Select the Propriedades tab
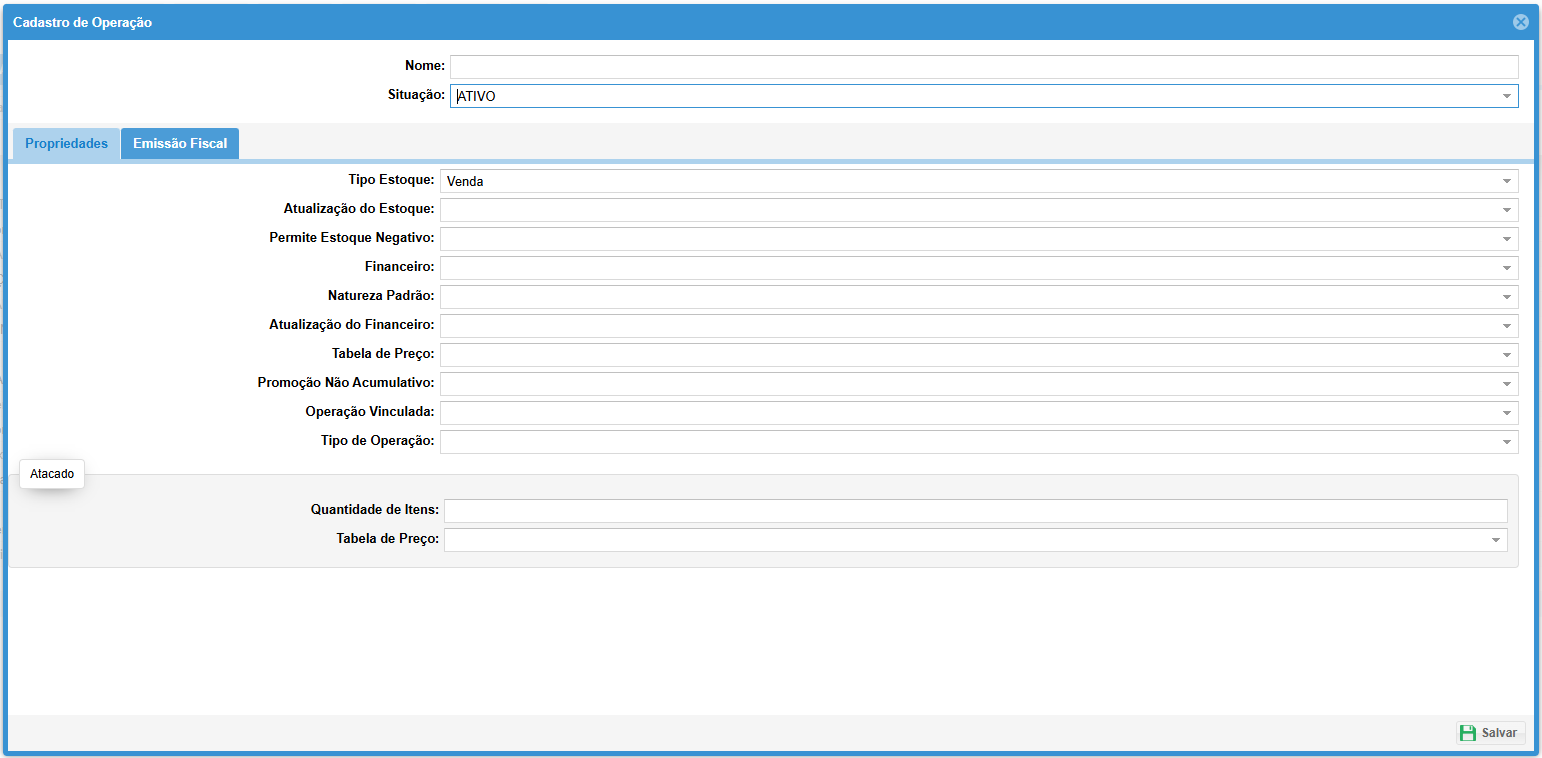The image size is (1542, 758). pos(66,143)
